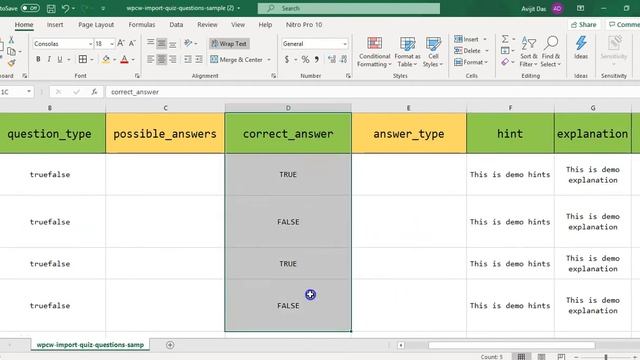The image size is (640, 360).
Task: Click the Align Left icon
Action: tap(151, 60)
